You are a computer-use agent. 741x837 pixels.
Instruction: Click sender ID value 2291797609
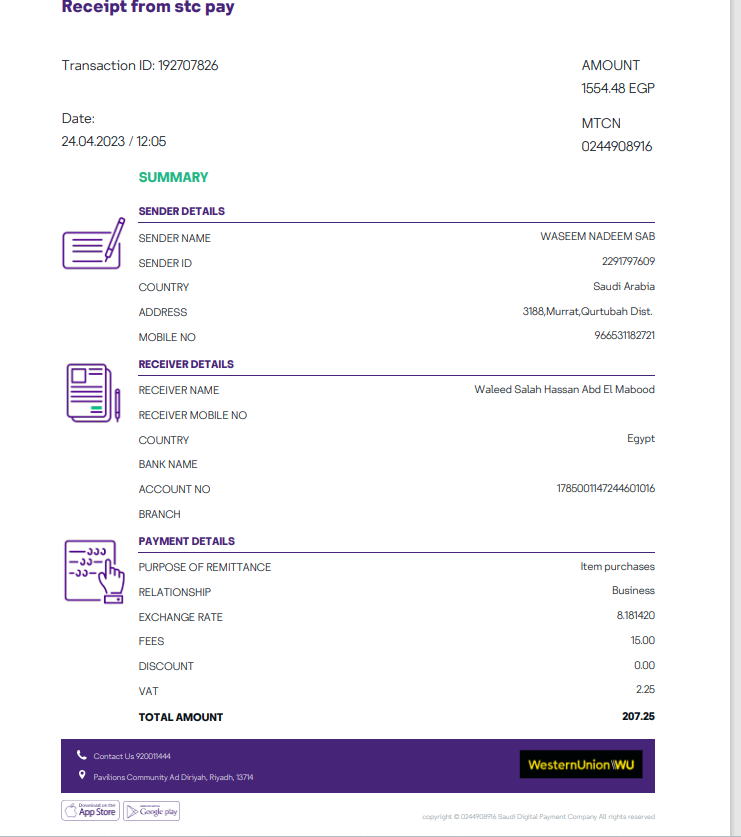pos(628,262)
